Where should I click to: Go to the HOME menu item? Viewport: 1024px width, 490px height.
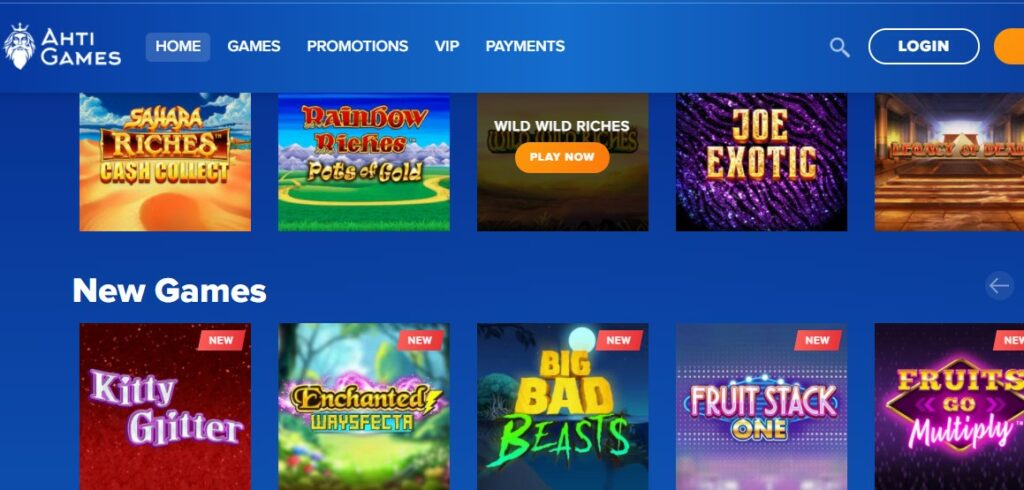click(178, 46)
